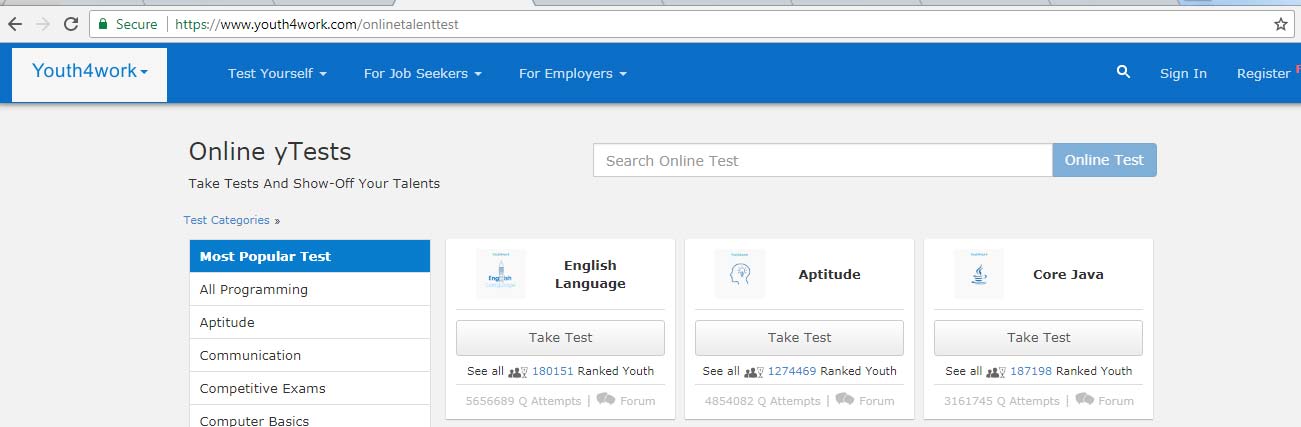Image resolution: width=1301 pixels, height=427 pixels.
Task: Click the Search Online Test field
Action: pyautogui.click(x=823, y=160)
